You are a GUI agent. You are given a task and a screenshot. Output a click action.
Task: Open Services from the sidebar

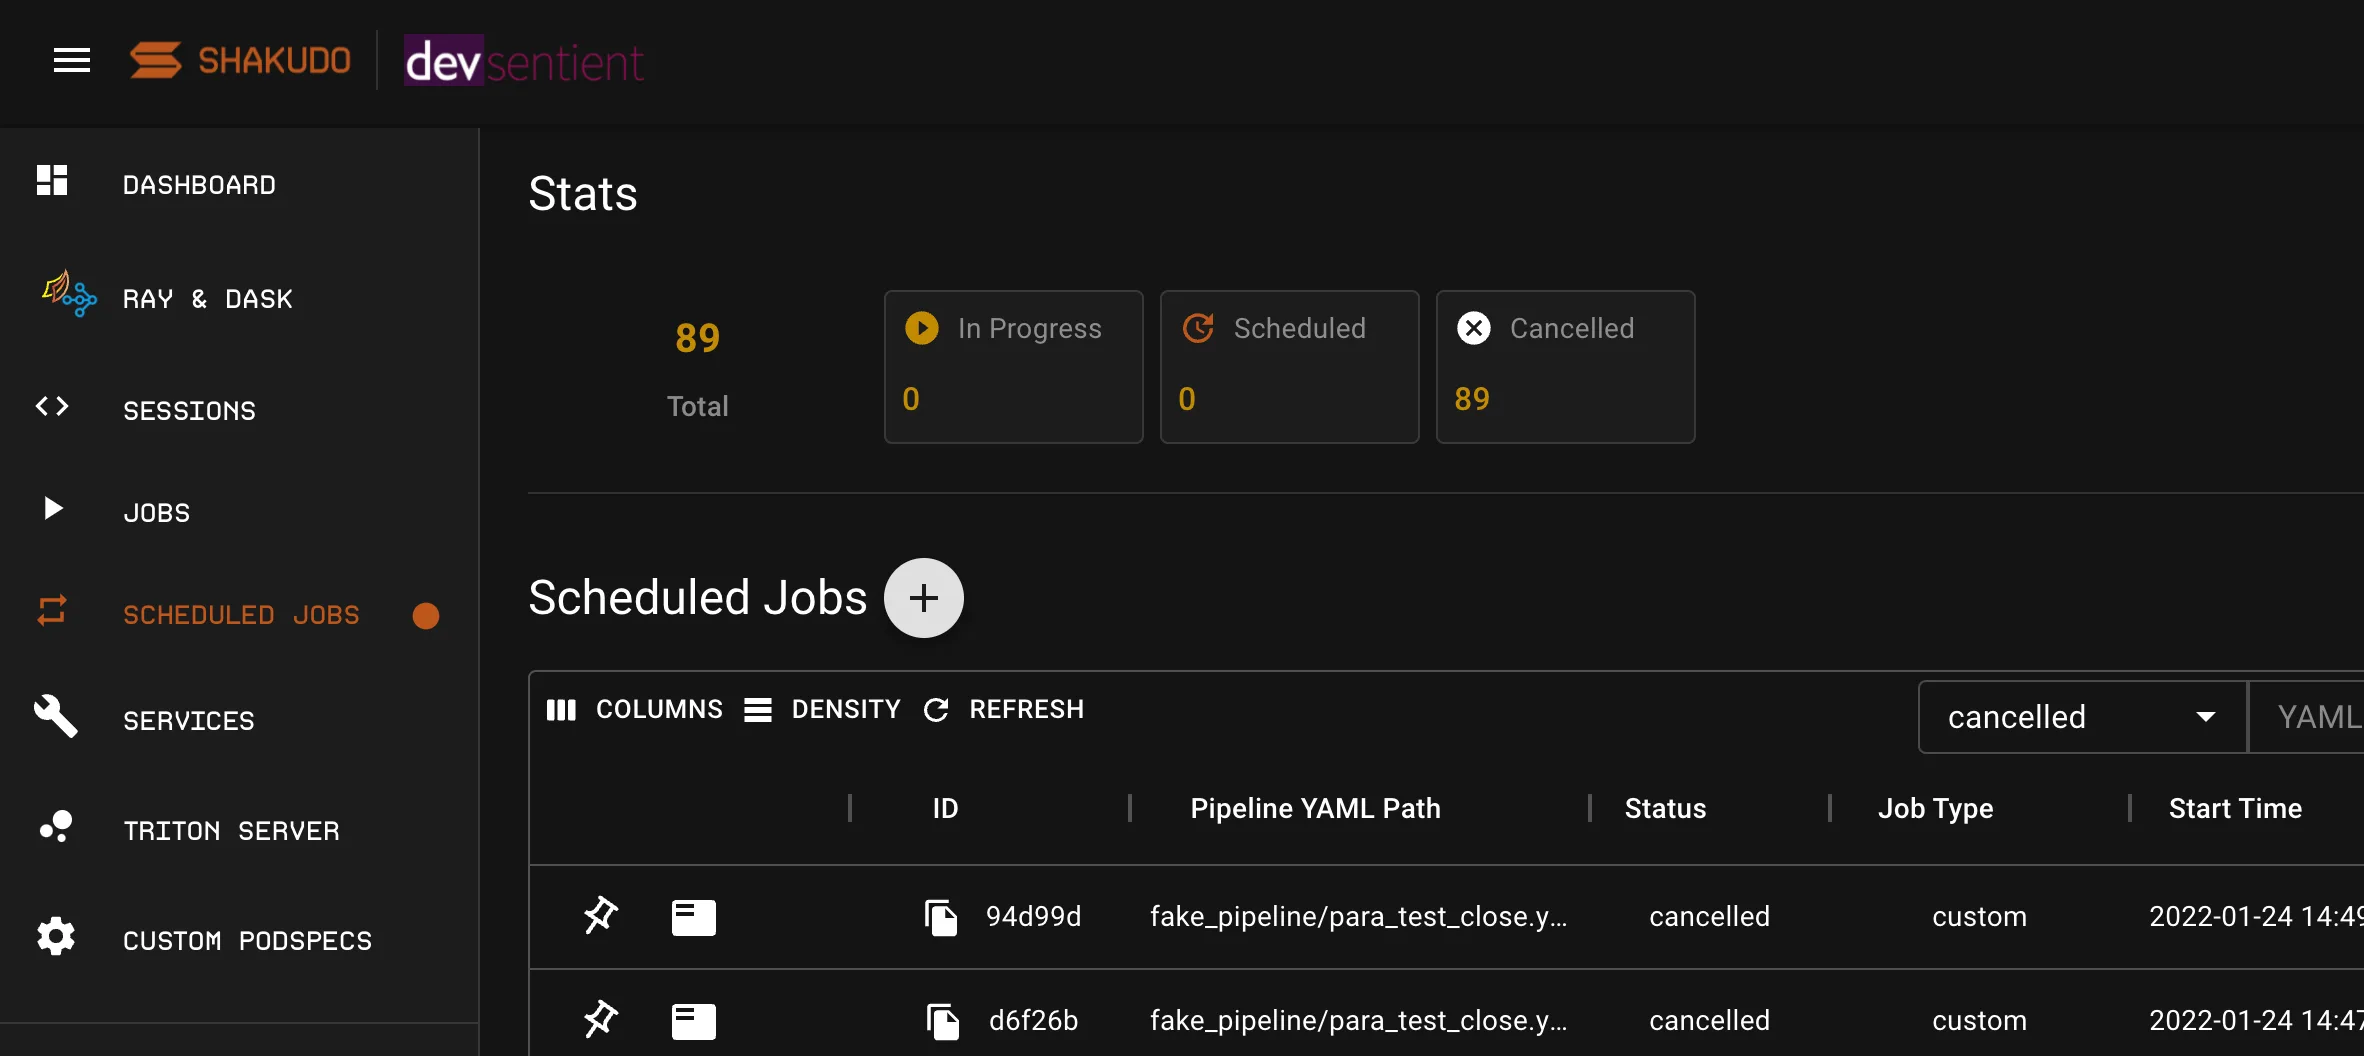188,721
